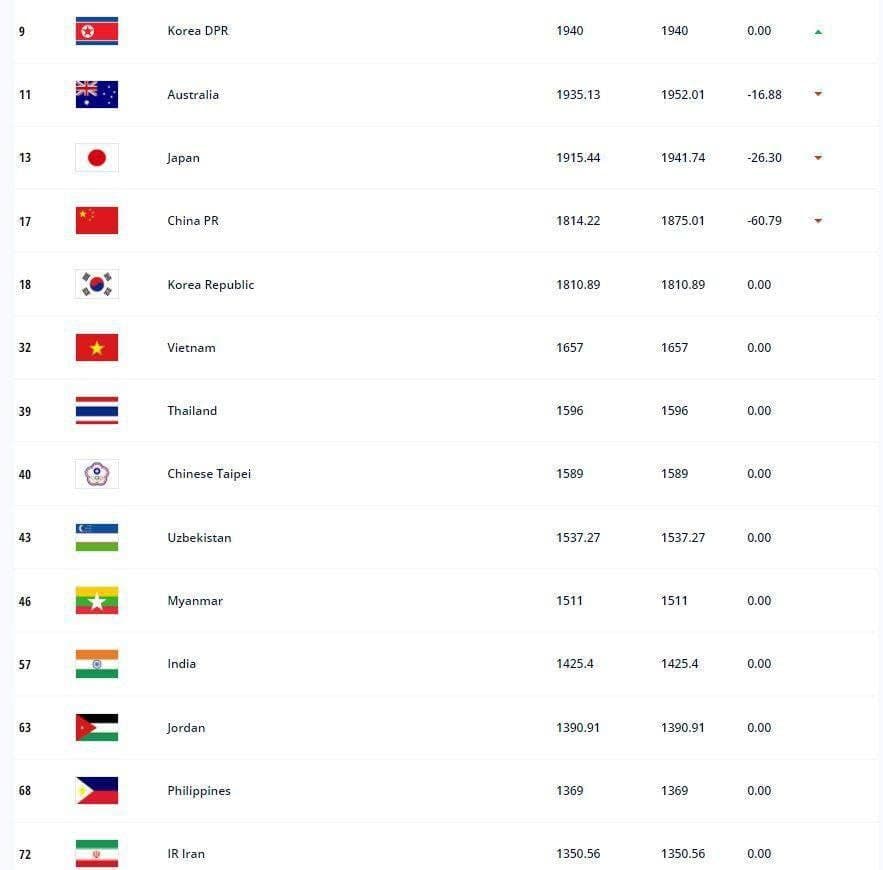Click the IR Iran flag icon
Screen dimensions: 883x870
(x=97, y=854)
